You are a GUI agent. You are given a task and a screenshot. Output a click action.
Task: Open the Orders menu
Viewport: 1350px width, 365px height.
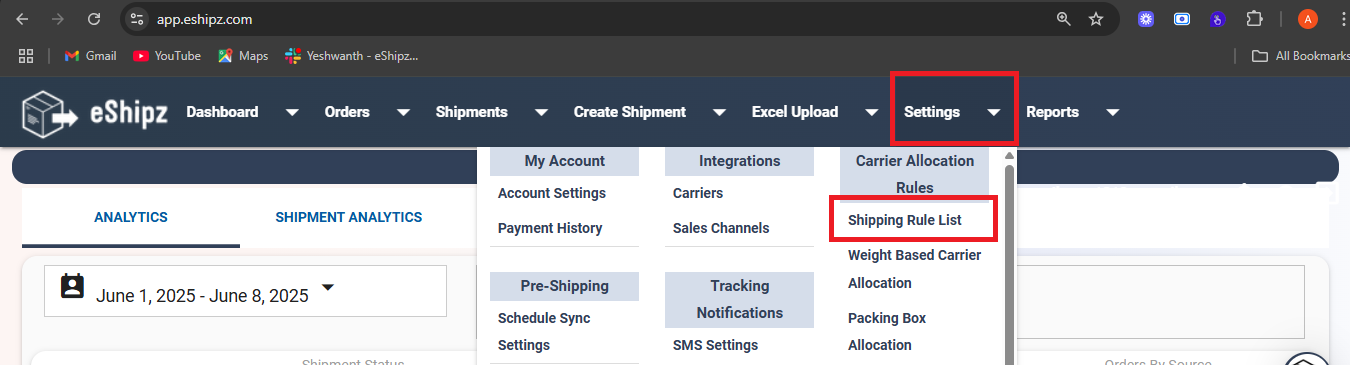pos(347,112)
